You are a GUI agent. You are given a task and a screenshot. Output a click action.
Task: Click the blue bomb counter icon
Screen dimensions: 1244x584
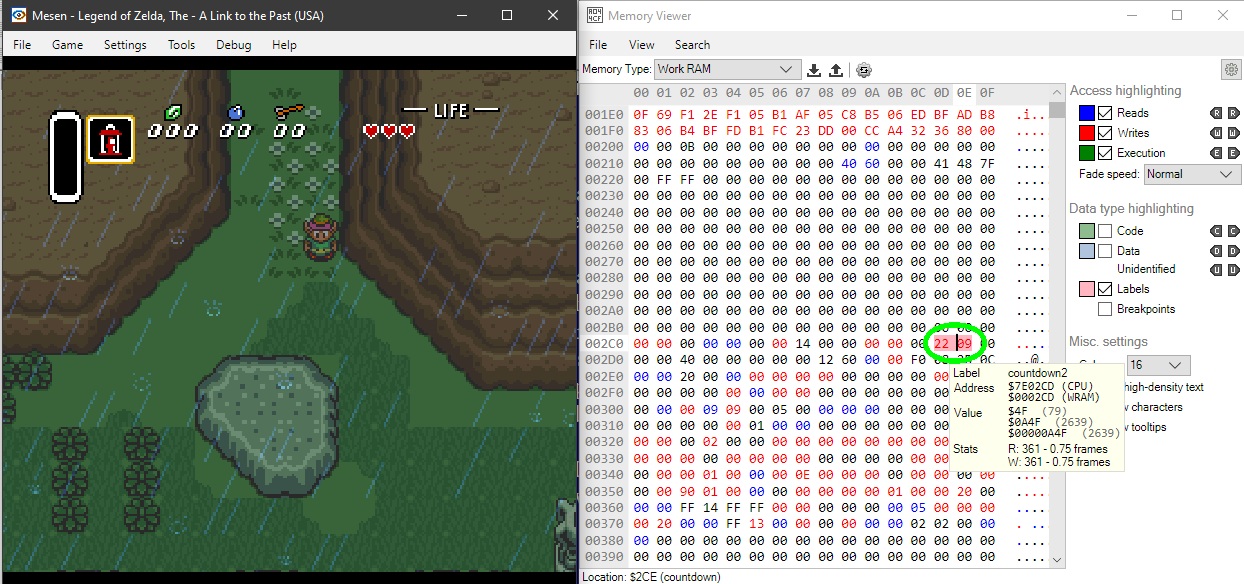236,111
